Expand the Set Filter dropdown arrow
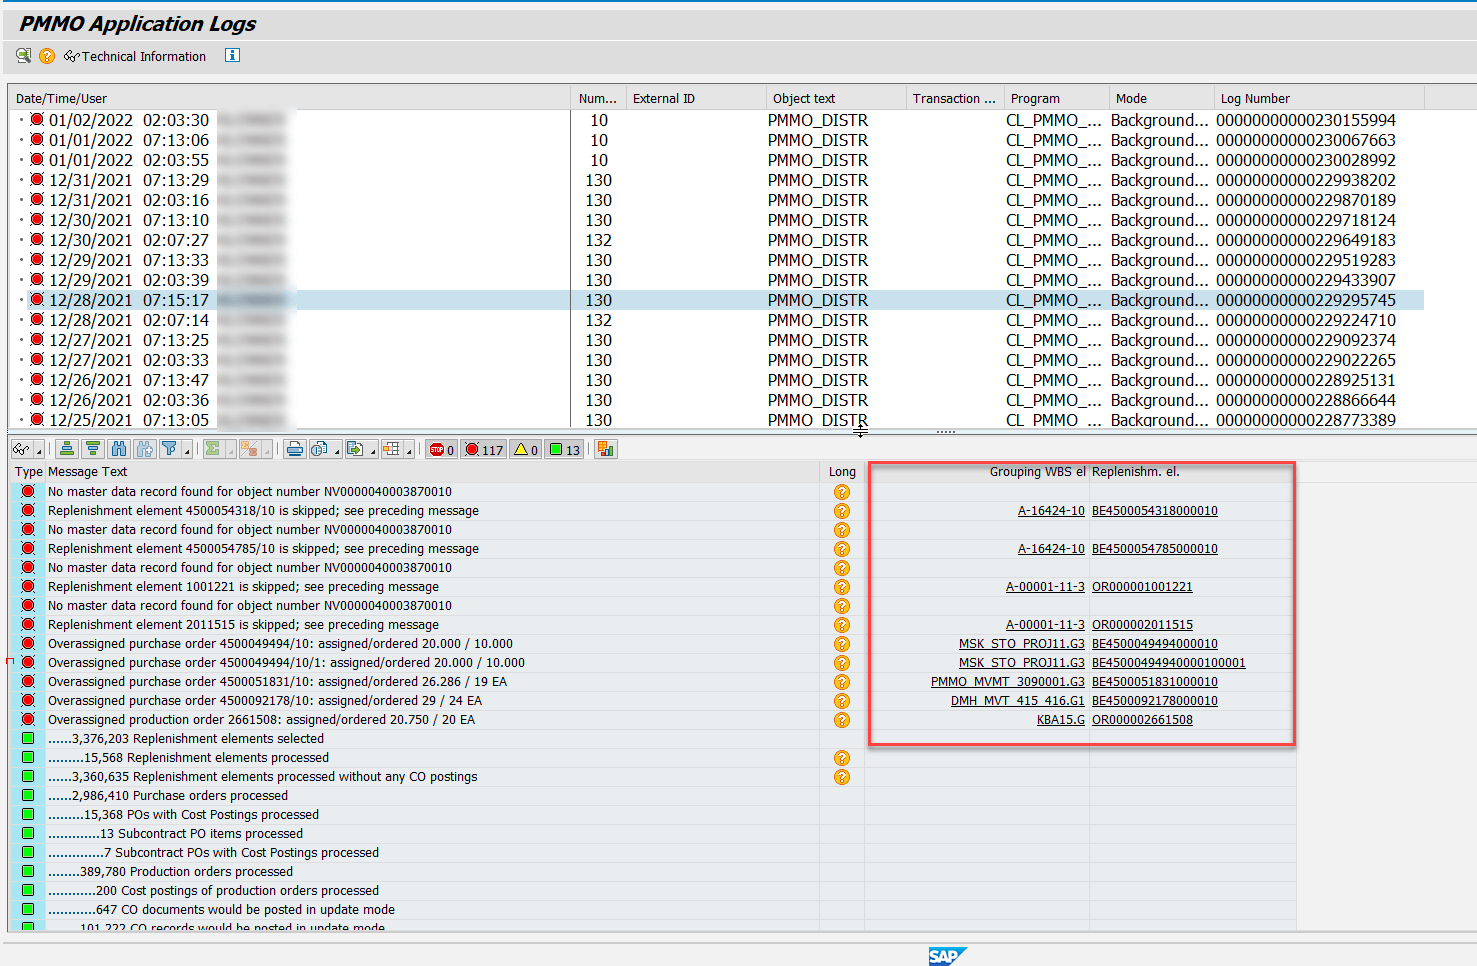Screen dimensions: 1477x966 (x=187, y=451)
